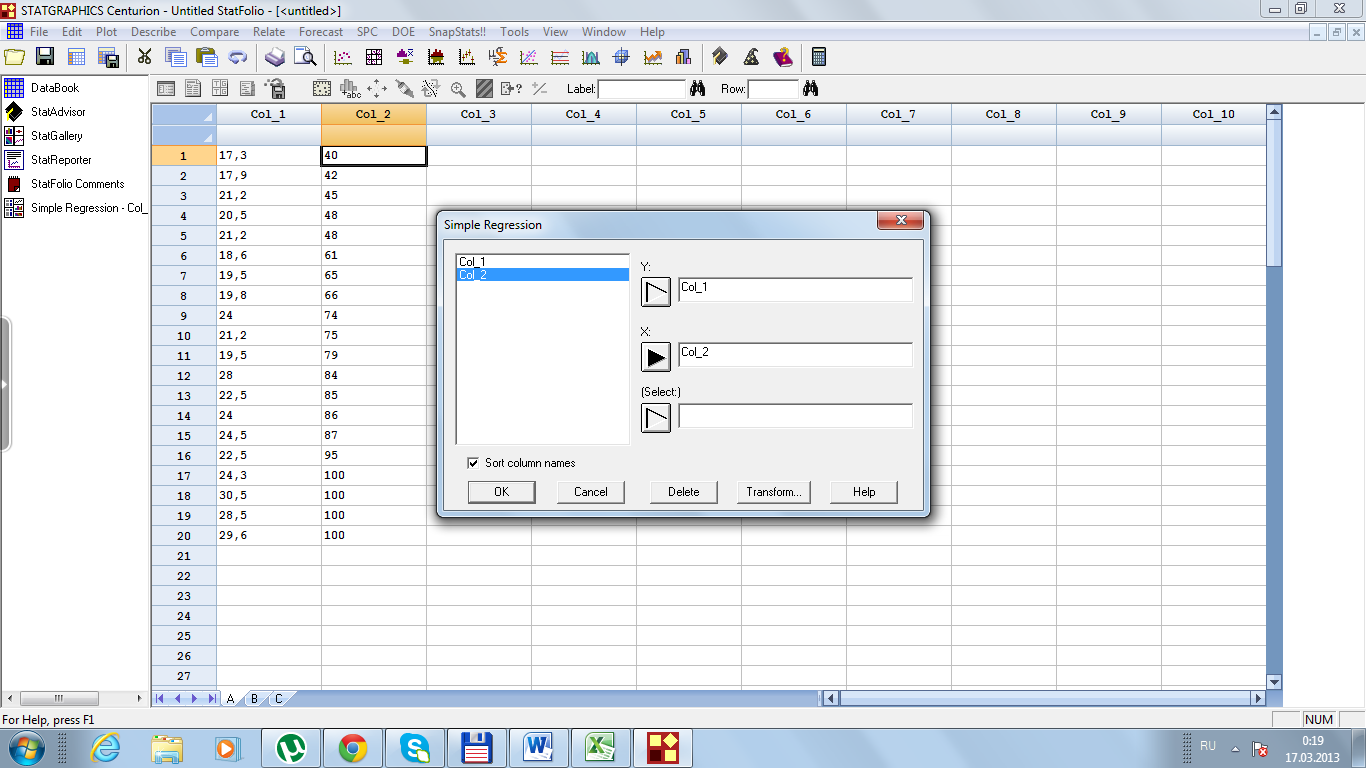The image size is (1366, 768).
Task: Click the bar chart toolbar icon
Action: click(684, 57)
